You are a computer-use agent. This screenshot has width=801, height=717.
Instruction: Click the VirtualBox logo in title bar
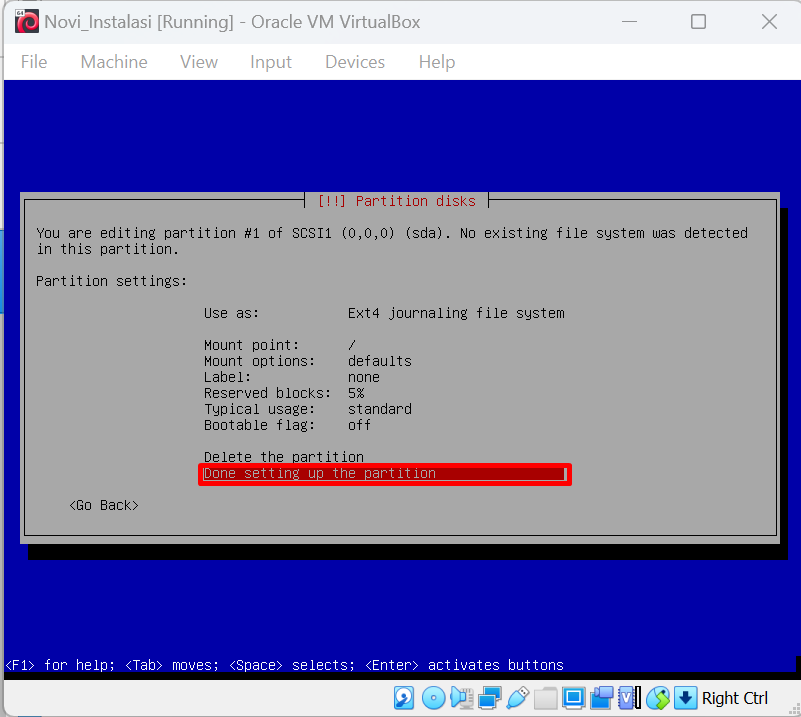point(27,21)
